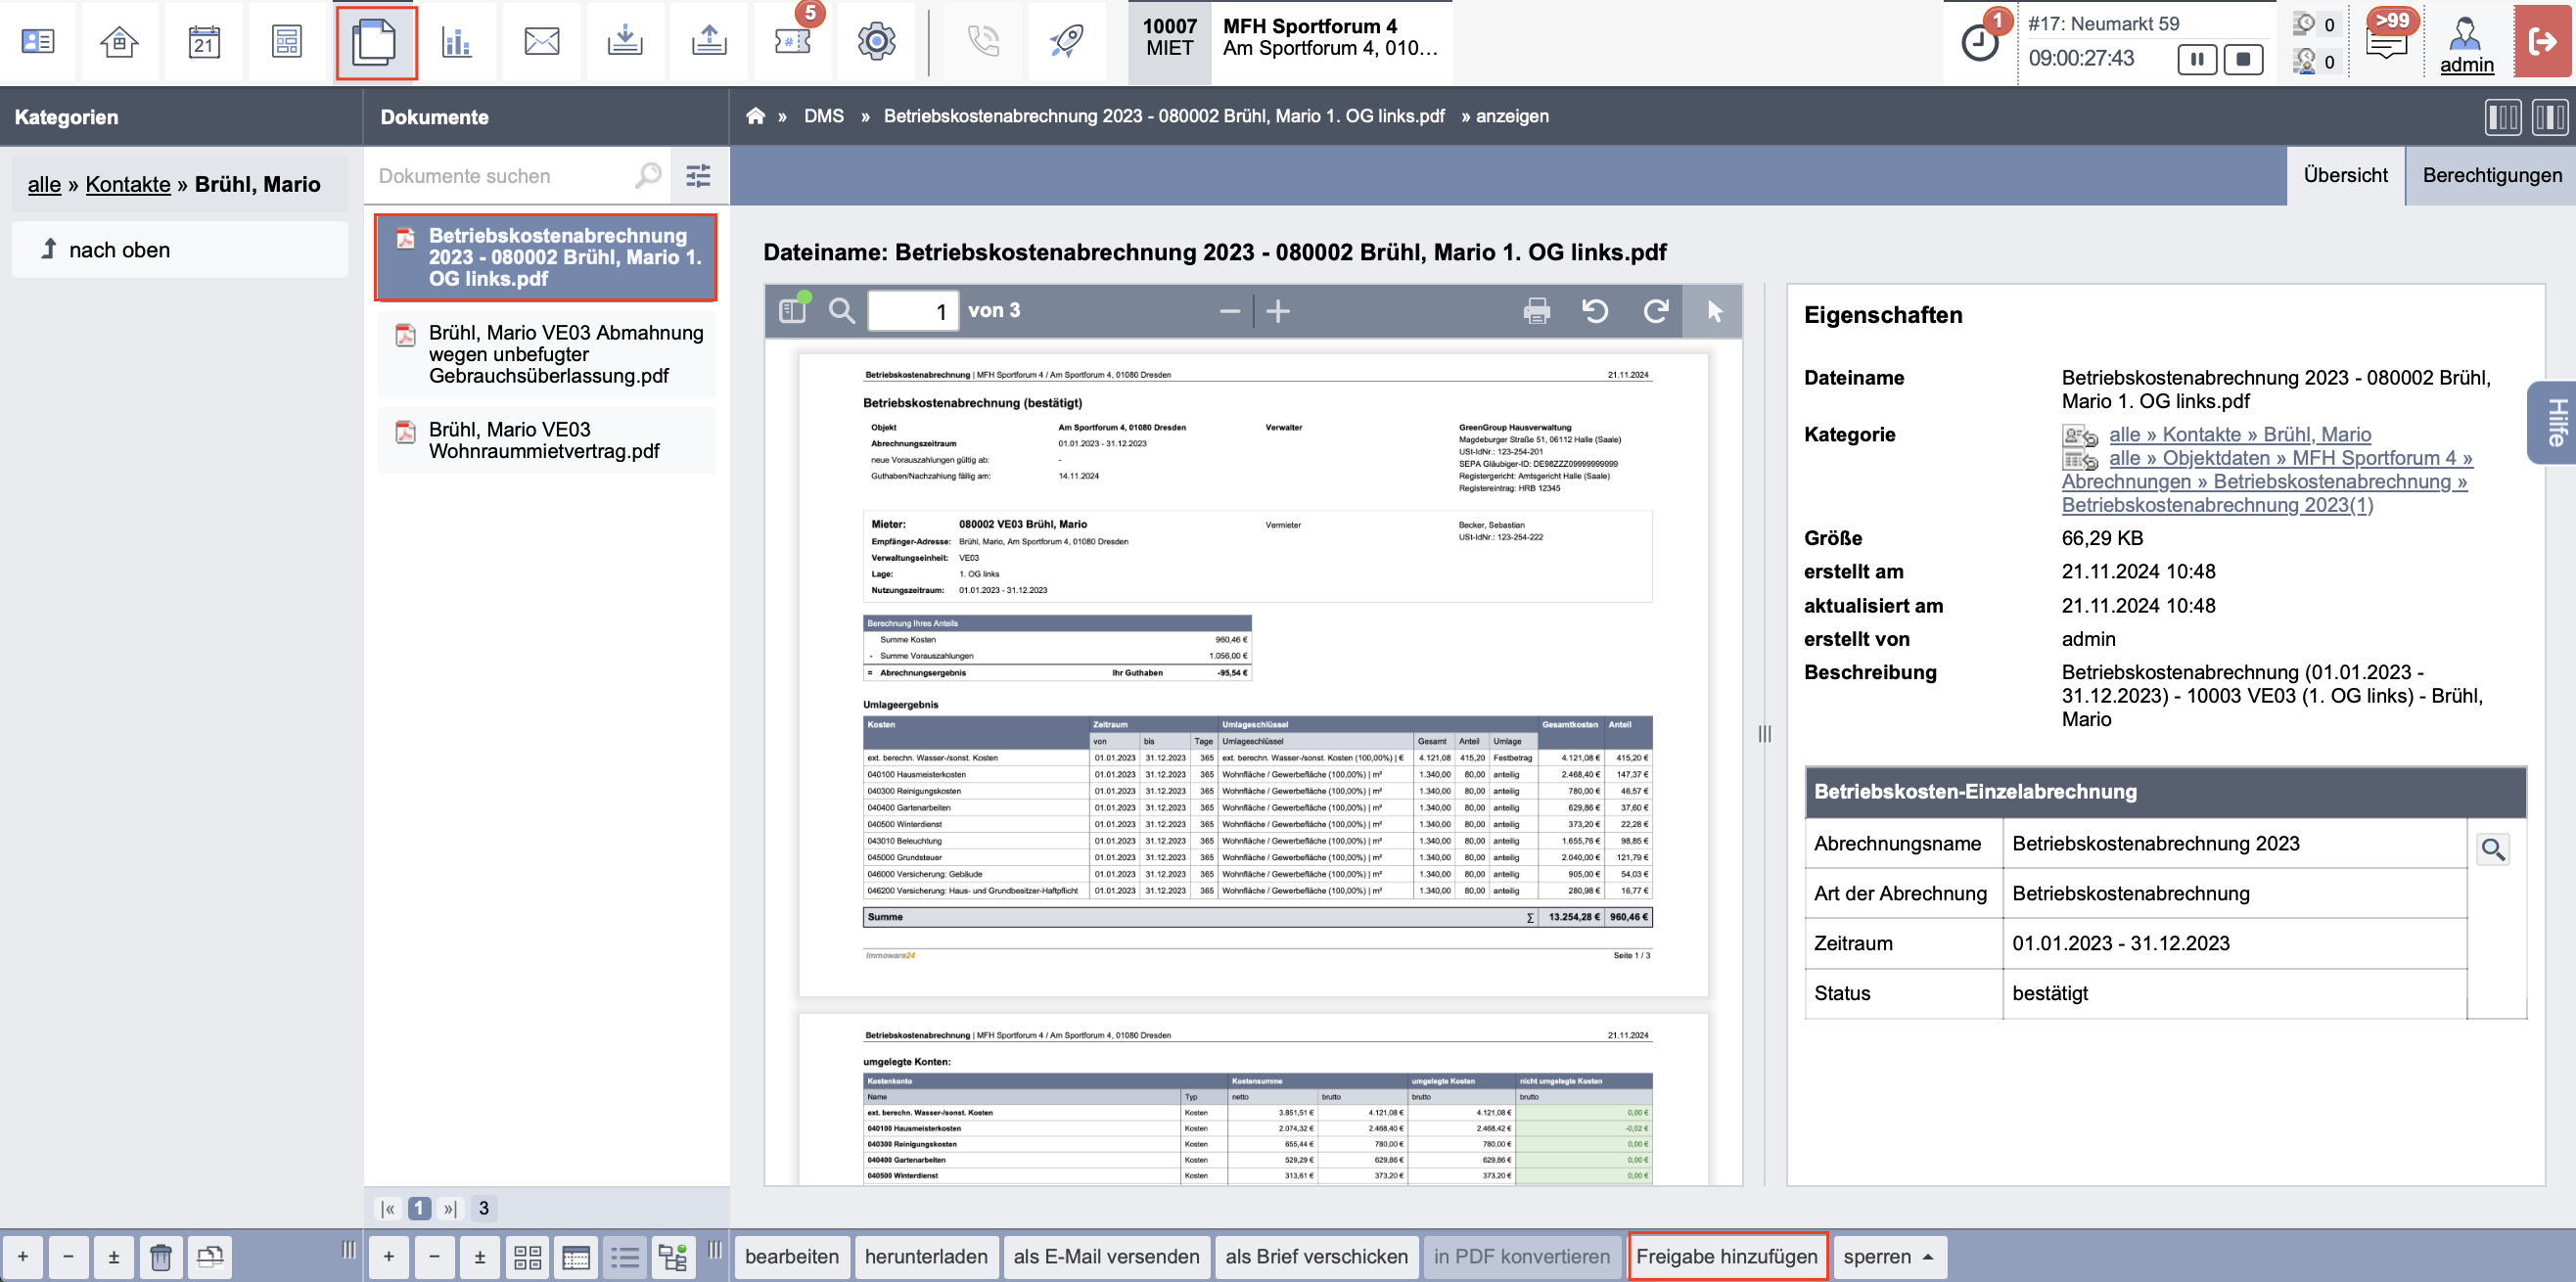Go to home breadcrumb icon

pyautogui.click(x=755, y=116)
